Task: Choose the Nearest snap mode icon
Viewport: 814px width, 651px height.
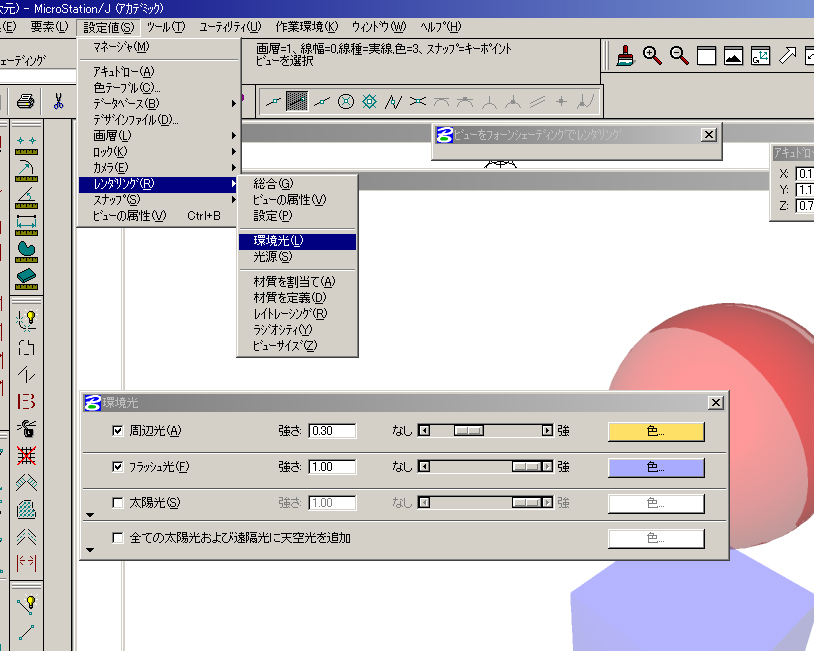Action: pyautogui.click(x=273, y=102)
